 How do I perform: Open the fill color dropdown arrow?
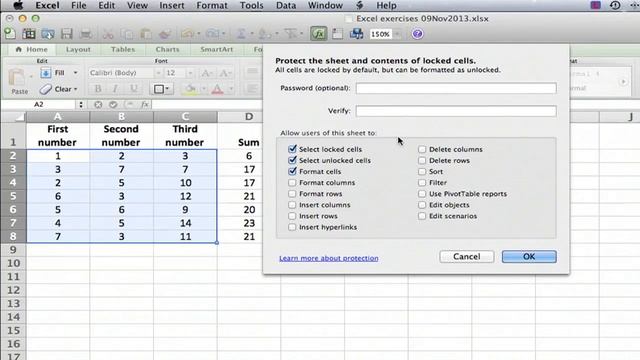click(204, 89)
